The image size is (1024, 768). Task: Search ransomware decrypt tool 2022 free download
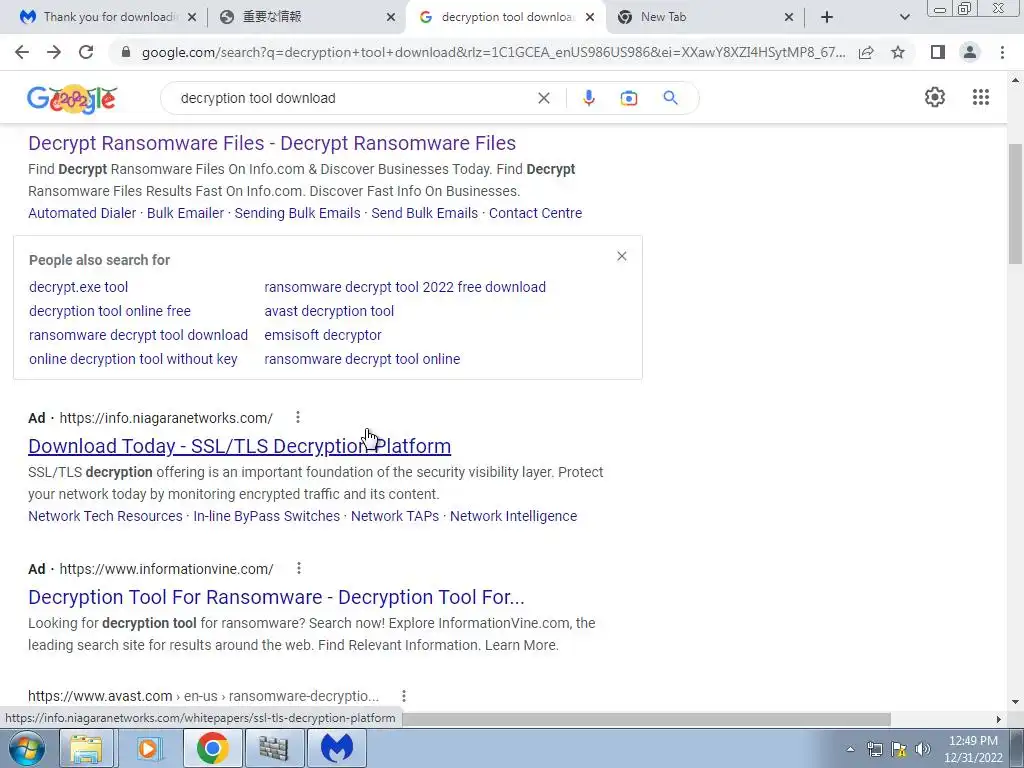pyautogui.click(x=405, y=287)
